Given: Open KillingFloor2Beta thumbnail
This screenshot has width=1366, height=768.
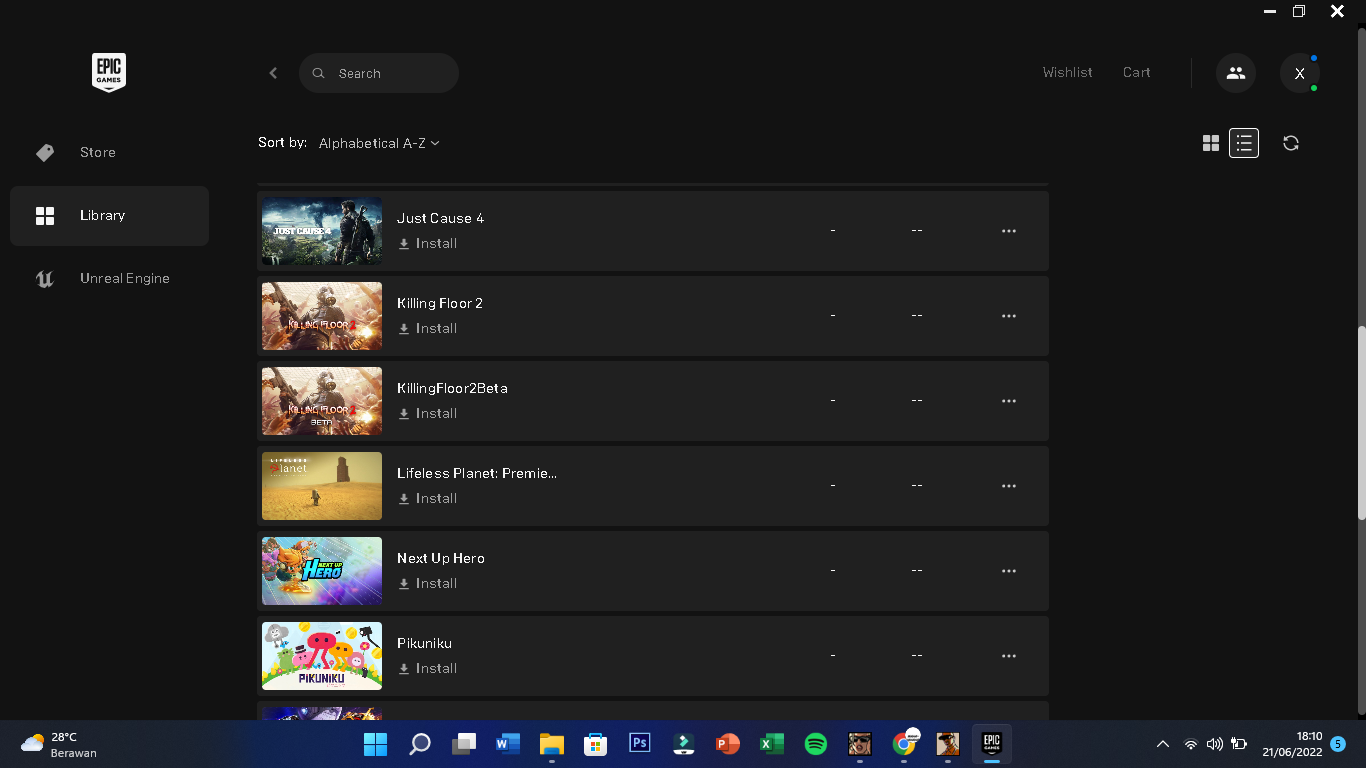Looking at the screenshot, I should tap(322, 401).
